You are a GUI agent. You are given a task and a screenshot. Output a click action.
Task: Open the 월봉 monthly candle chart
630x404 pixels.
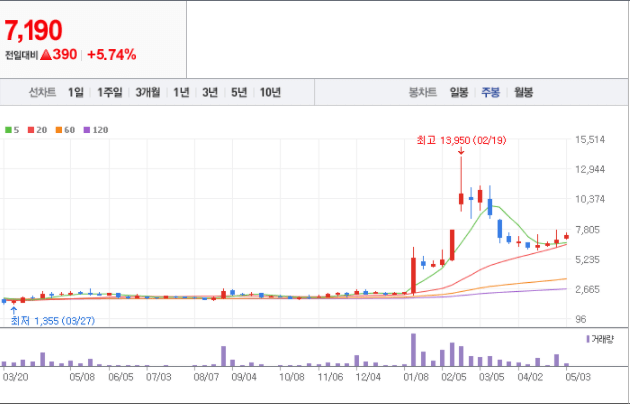click(x=524, y=92)
